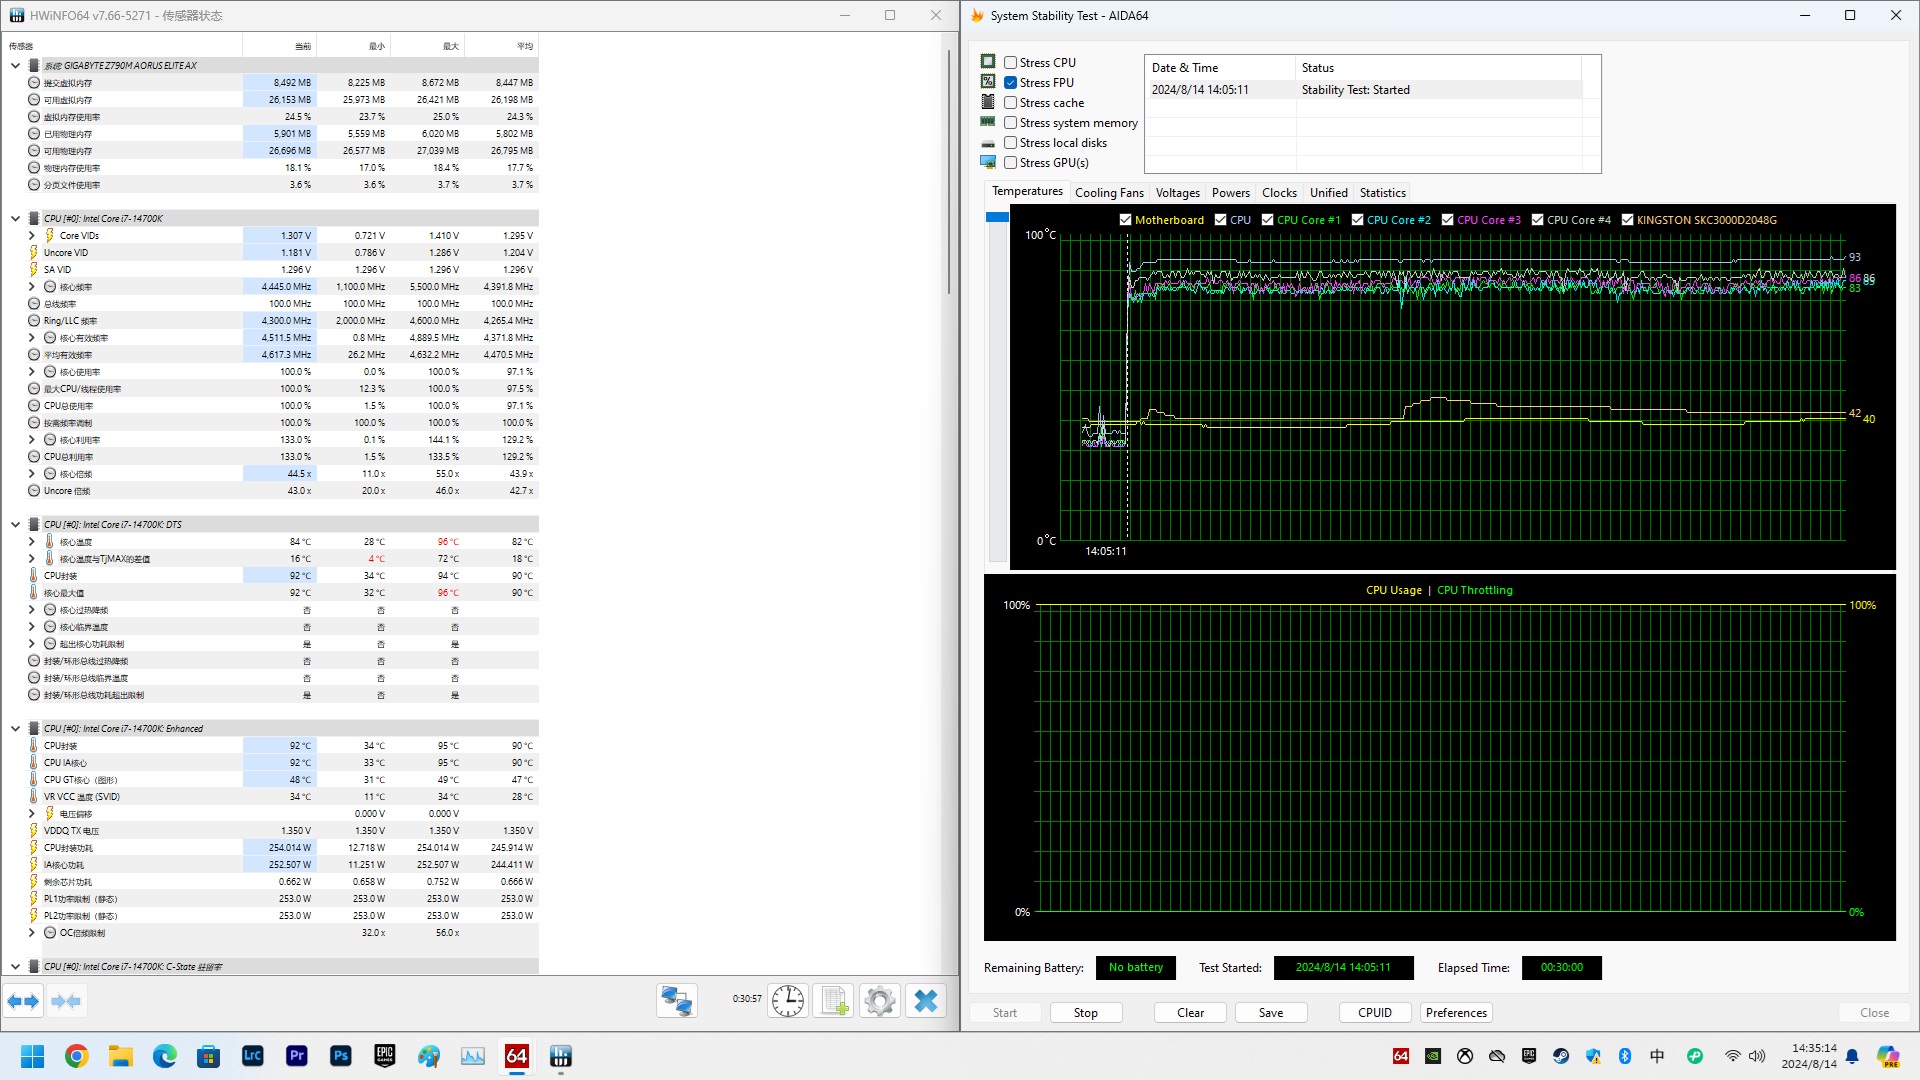Open Premiere Pro from taskbar
The height and width of the screenshot is (1080, 1920).
[x=297, y=1056]
